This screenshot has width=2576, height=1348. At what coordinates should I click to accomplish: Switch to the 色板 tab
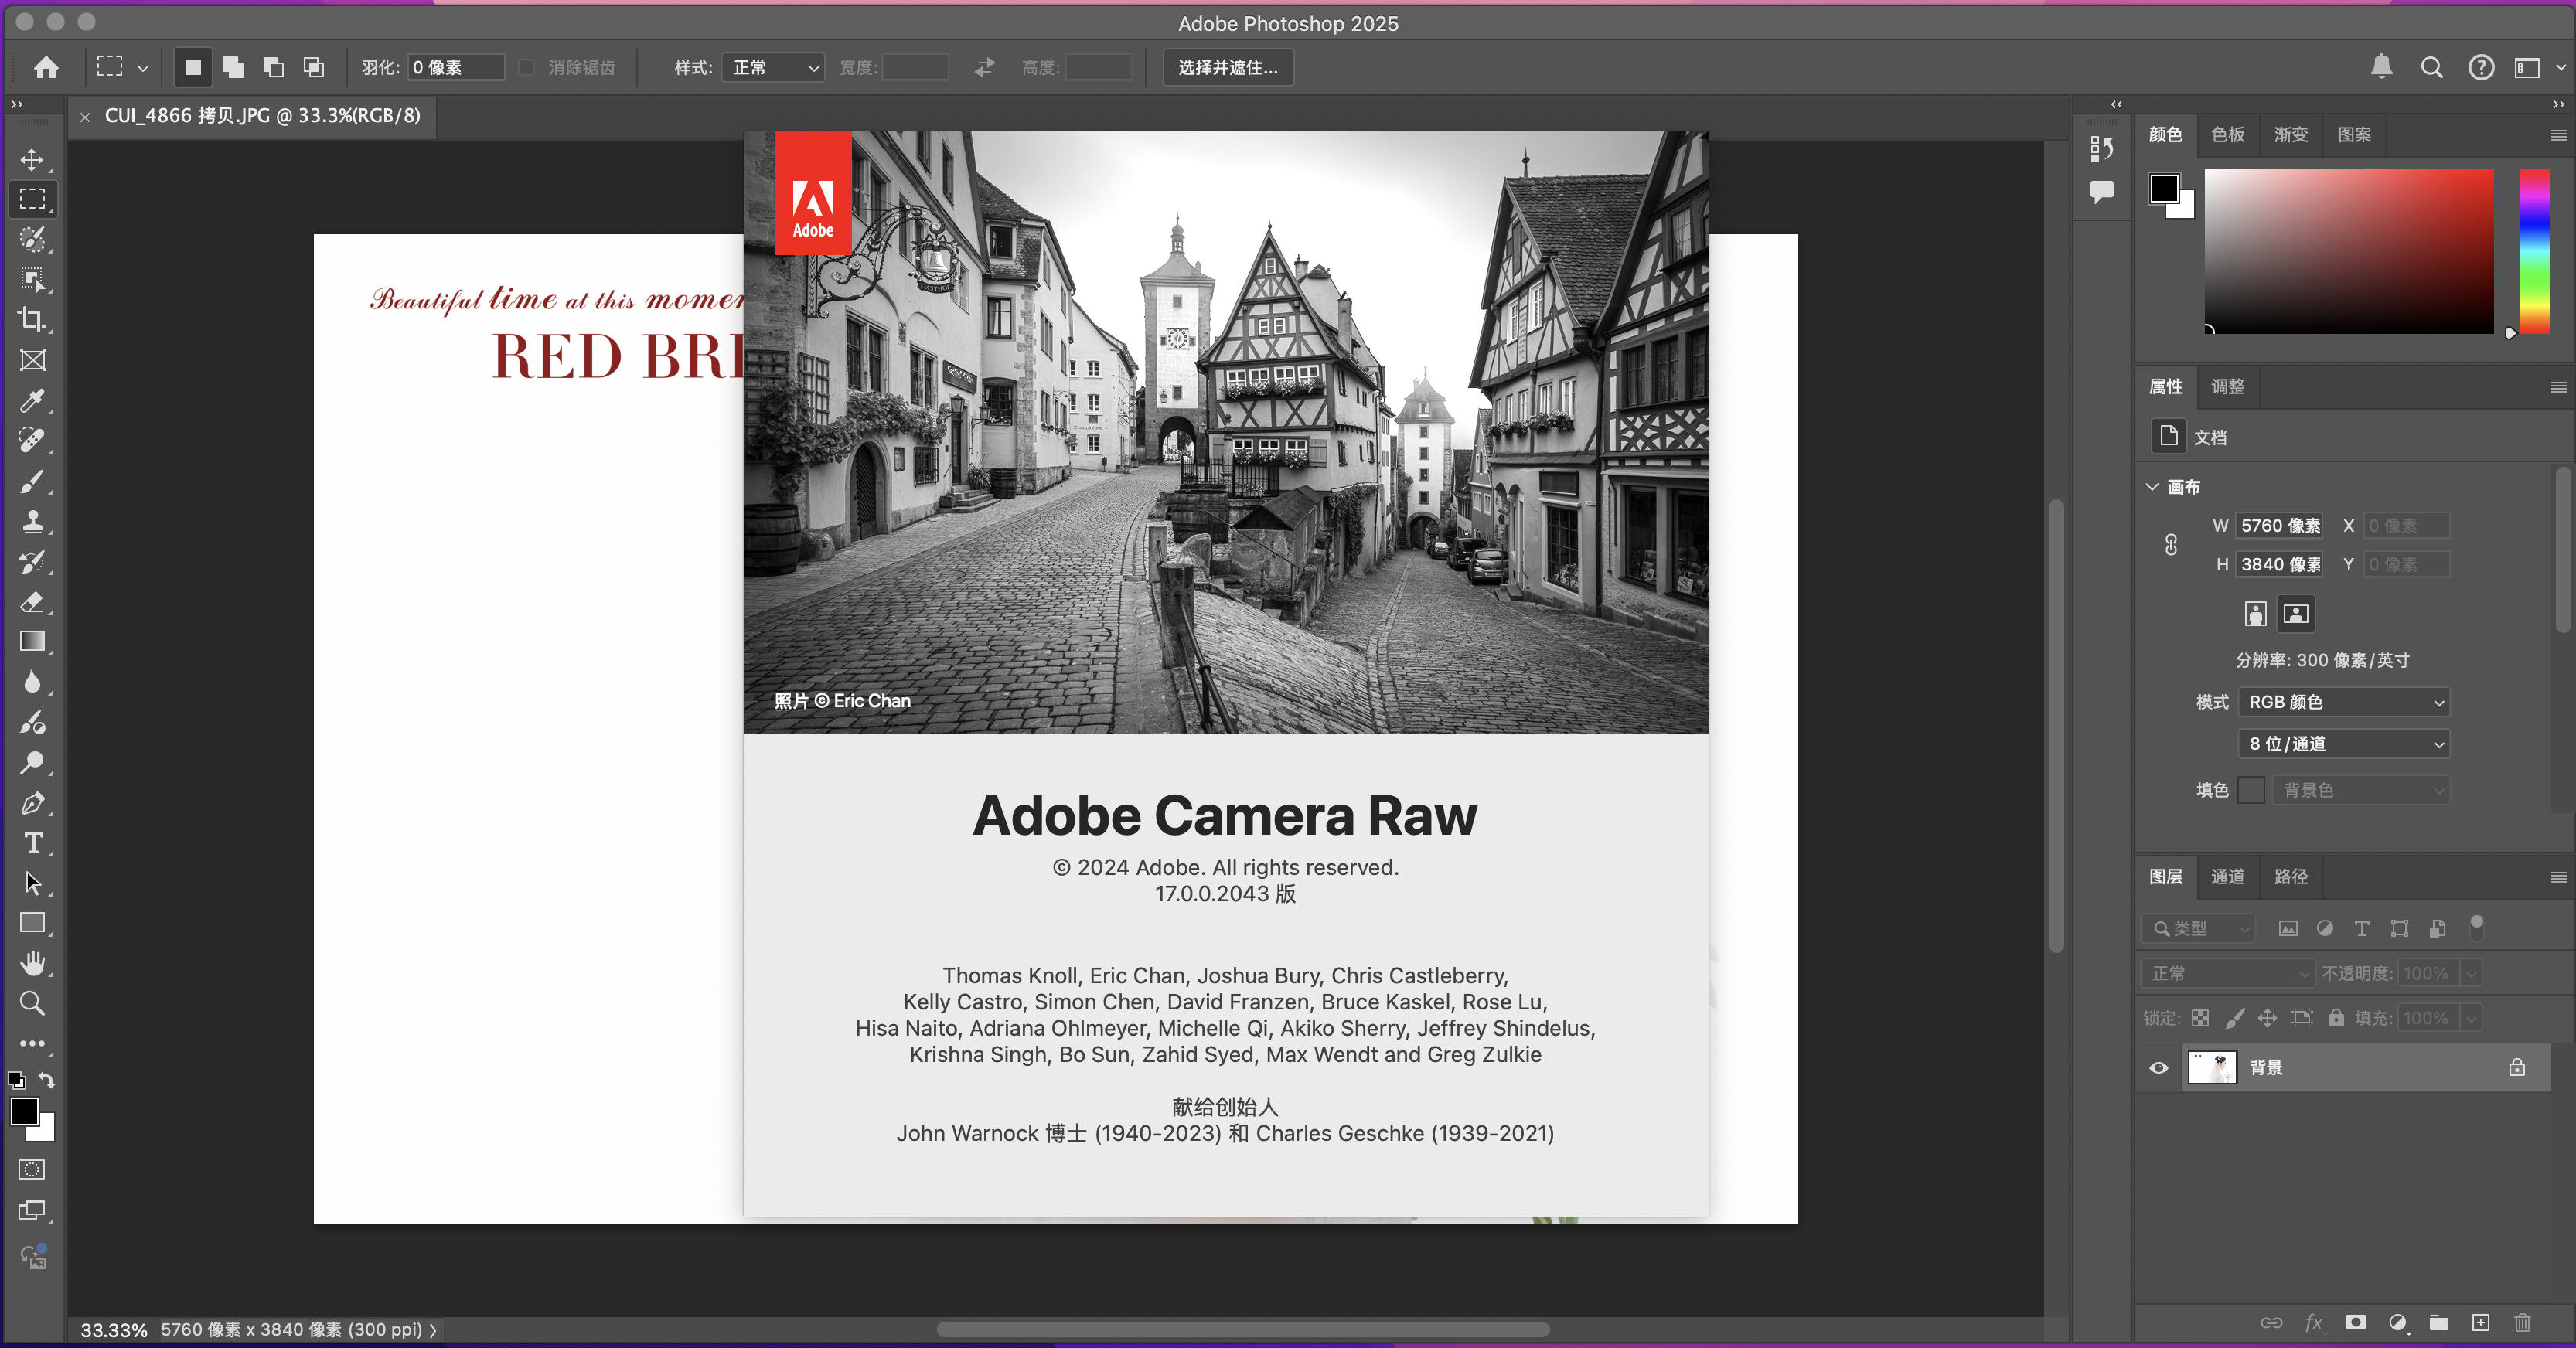click(x=2227, y=135)
